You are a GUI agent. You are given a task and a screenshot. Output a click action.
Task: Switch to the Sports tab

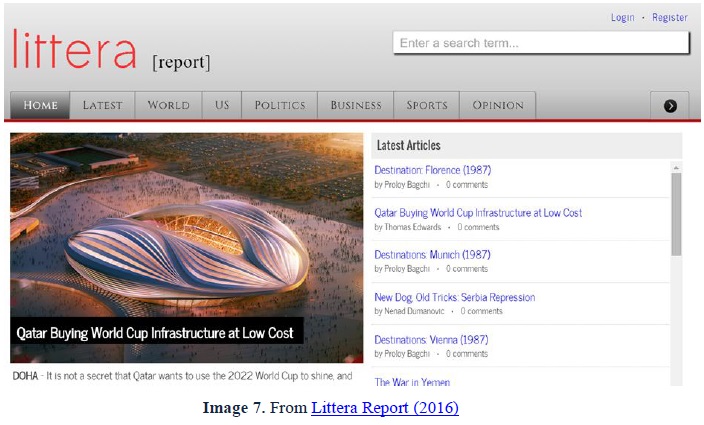[x=427, y=105]
